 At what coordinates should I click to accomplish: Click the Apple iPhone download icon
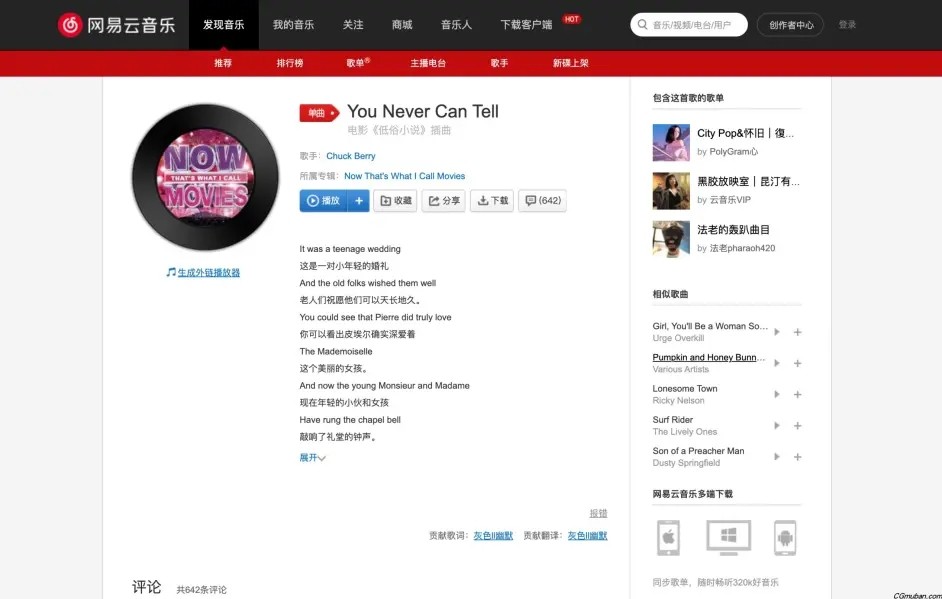(x=668, y=537)
